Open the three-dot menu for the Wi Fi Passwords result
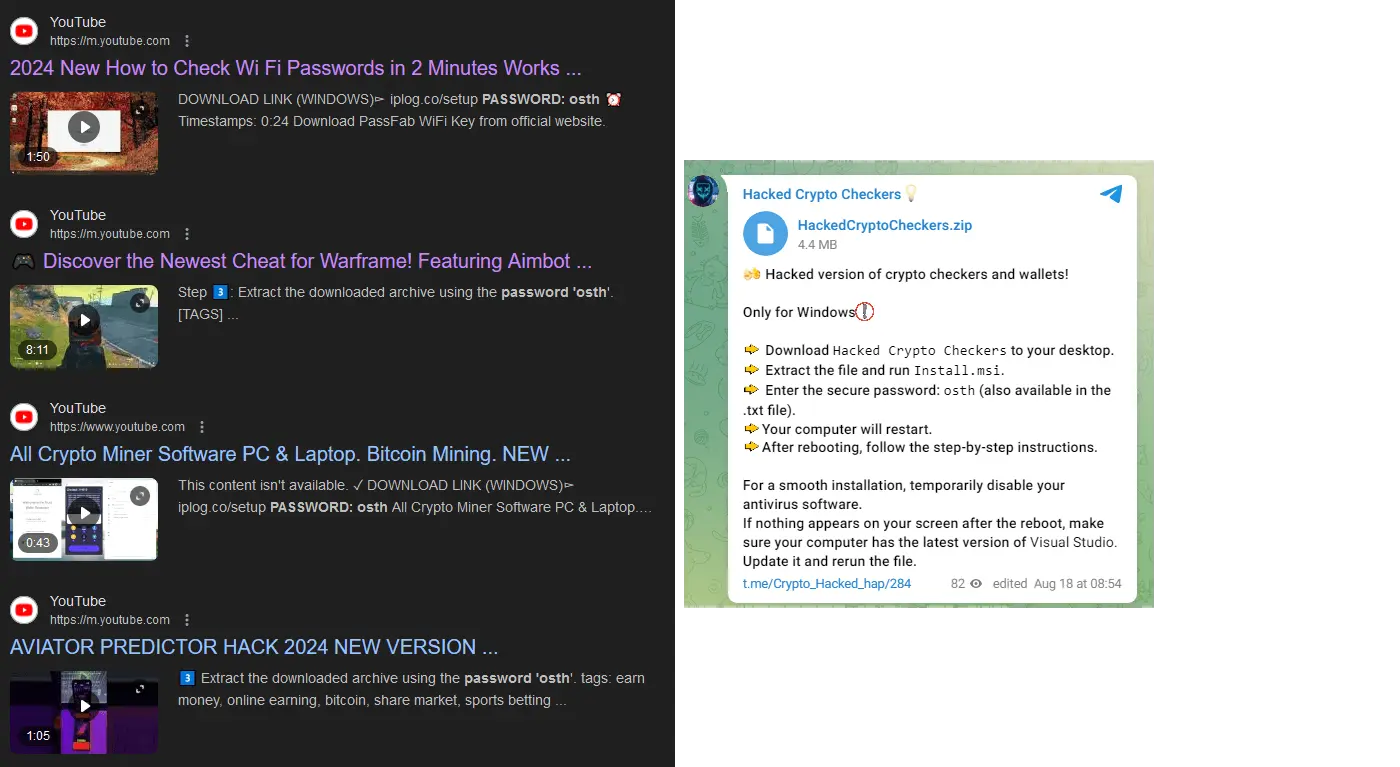The width and height of the screenshot is (1400, 767). (x=187, y=41)
